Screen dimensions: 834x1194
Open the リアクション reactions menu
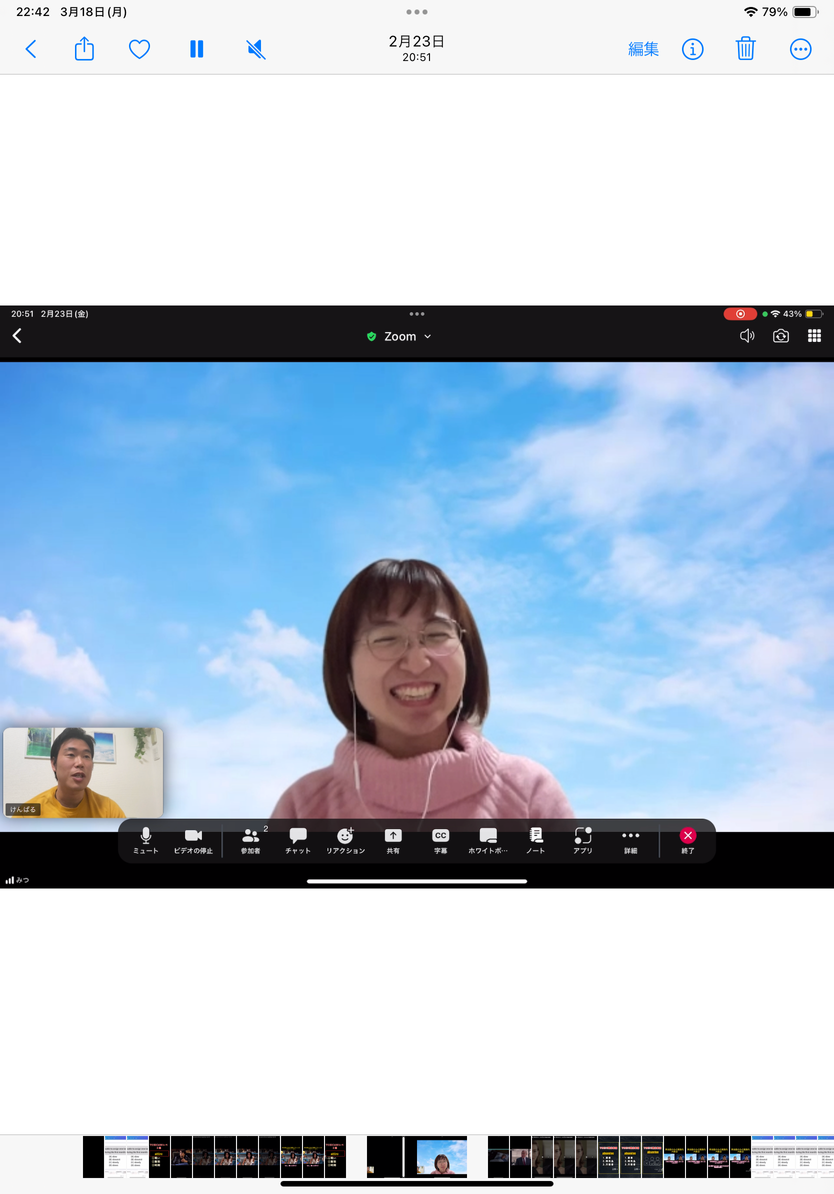[x=345, y=840]
